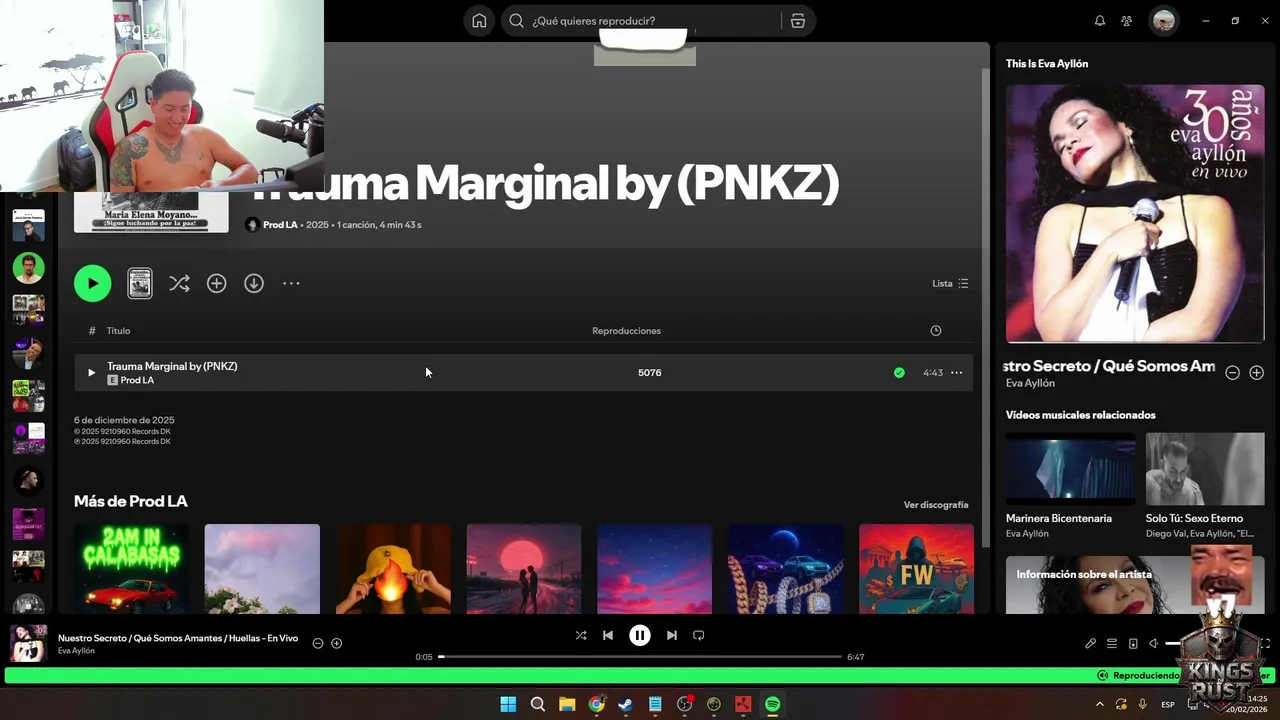Click the song progress bar
Screen dimensions: 1280x720
[640, 657]
